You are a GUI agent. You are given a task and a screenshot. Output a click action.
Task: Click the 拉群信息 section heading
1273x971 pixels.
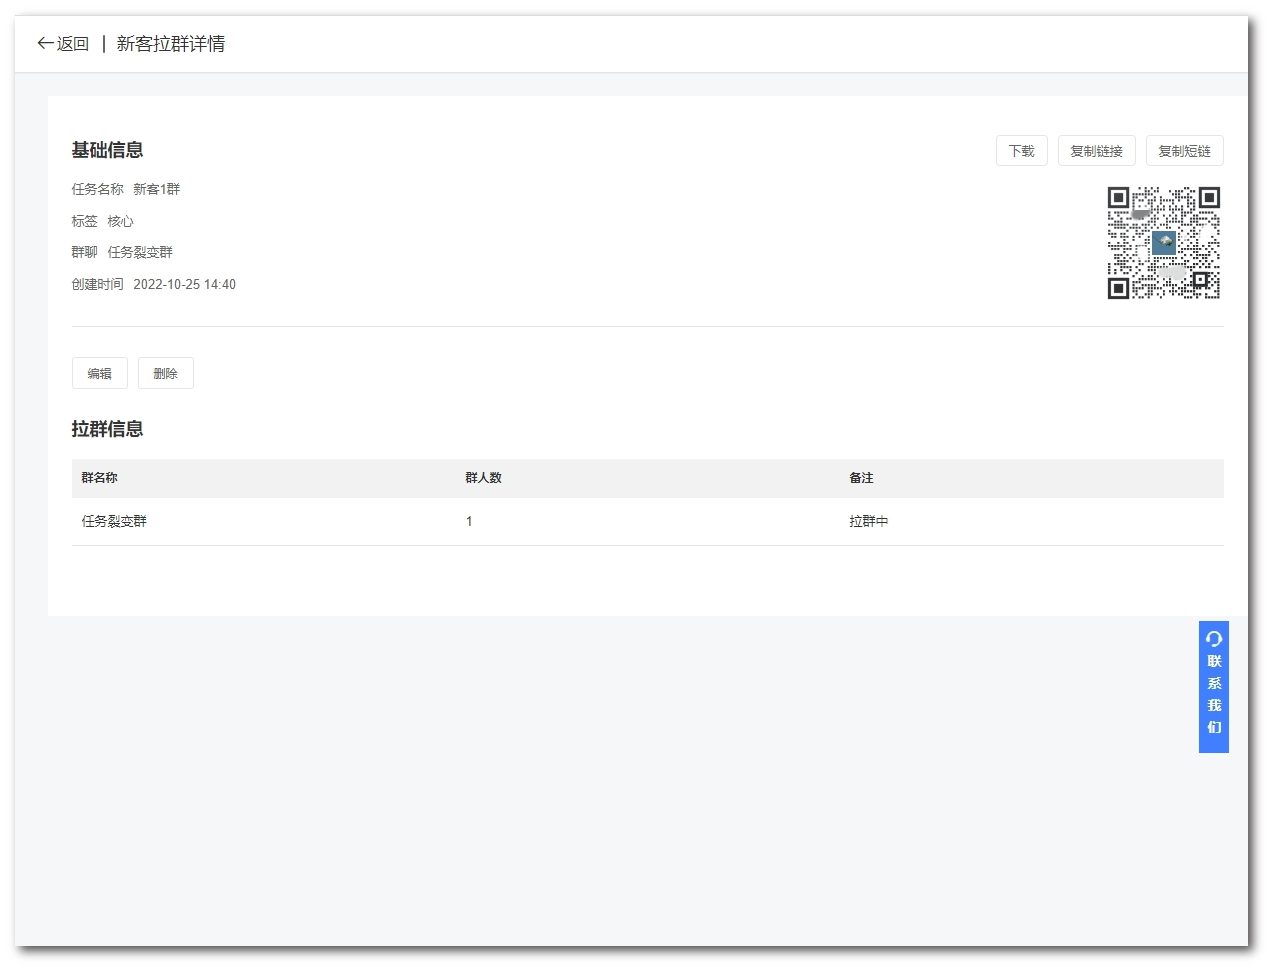pos(107,429)
